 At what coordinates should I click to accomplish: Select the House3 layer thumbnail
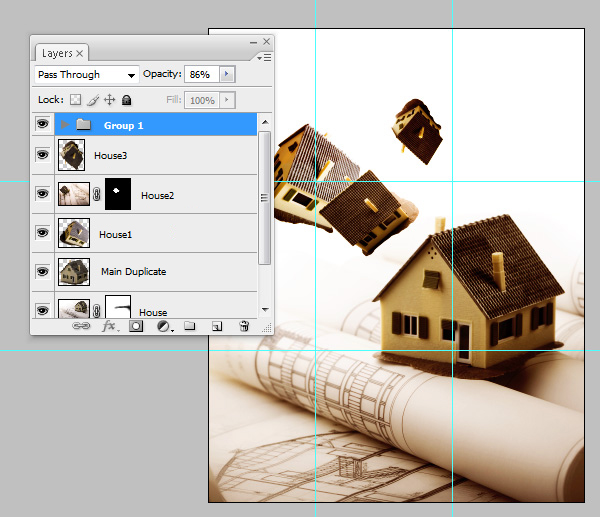coord(71,155)
